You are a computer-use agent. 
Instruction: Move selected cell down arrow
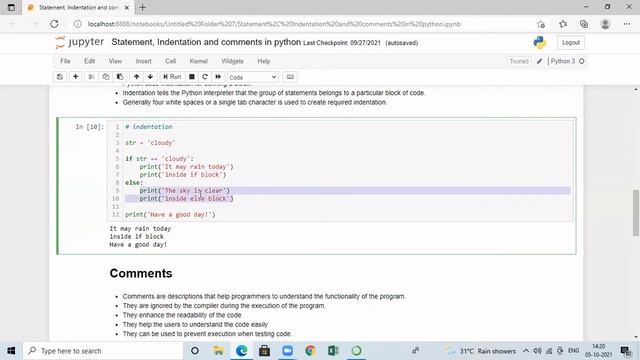[x=150, y=77]
